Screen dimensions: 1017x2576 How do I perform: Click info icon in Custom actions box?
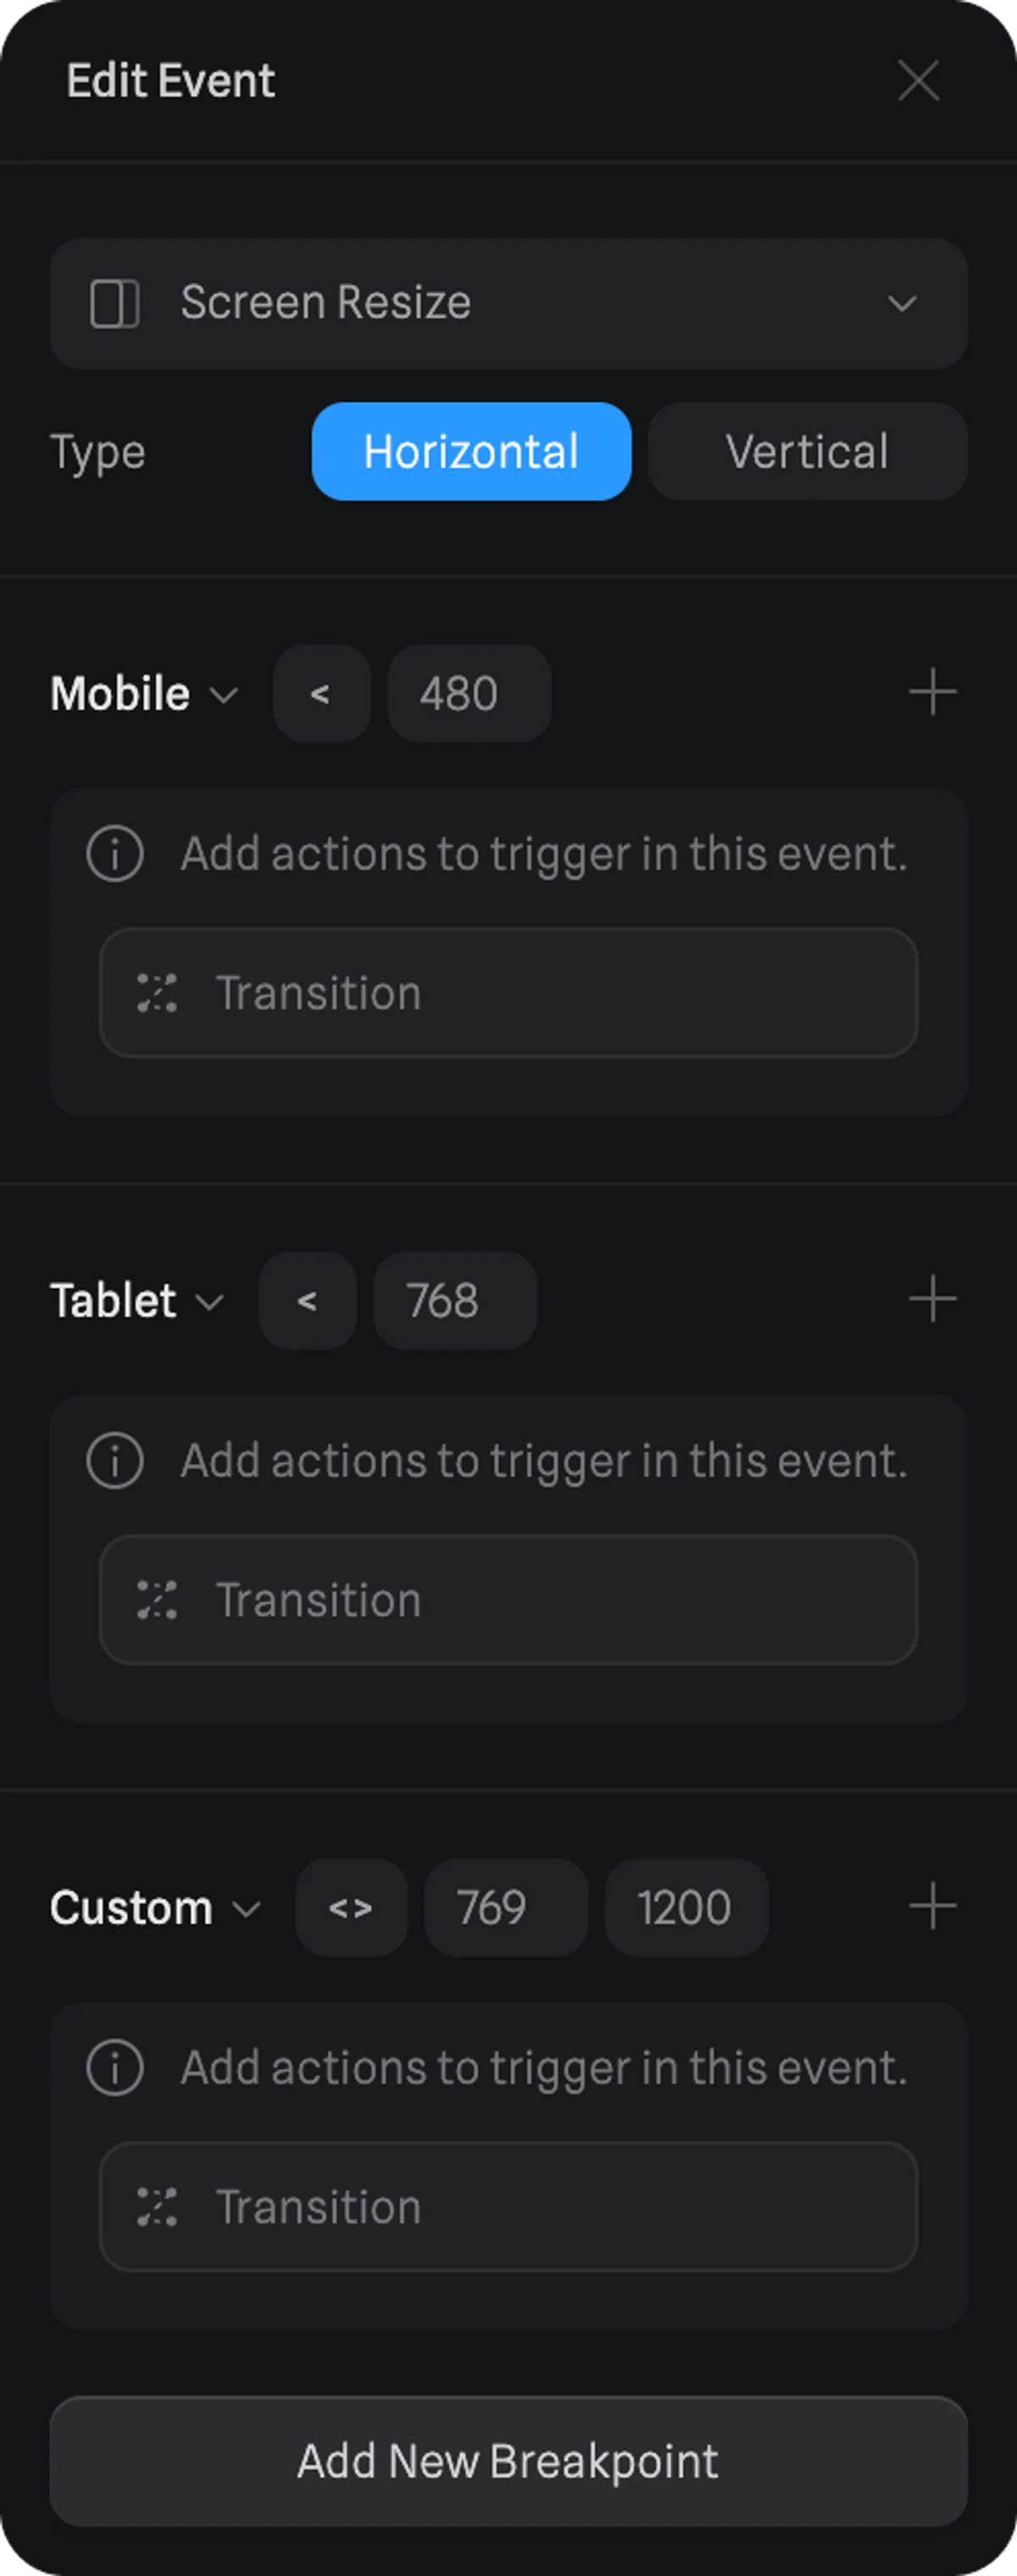115,2068
